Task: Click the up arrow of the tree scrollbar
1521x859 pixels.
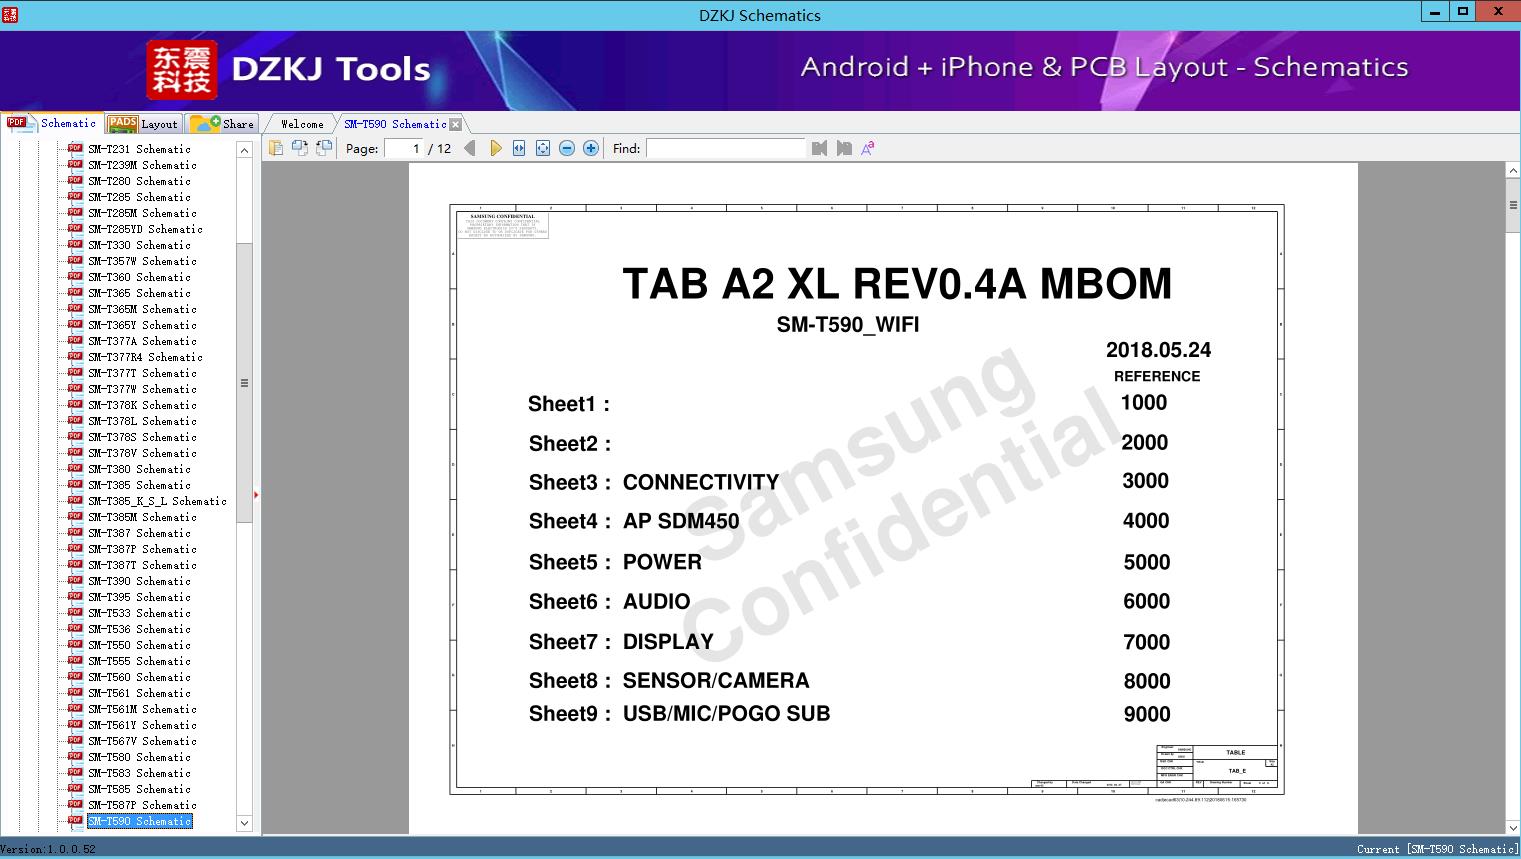Action: tap(244, 150)
